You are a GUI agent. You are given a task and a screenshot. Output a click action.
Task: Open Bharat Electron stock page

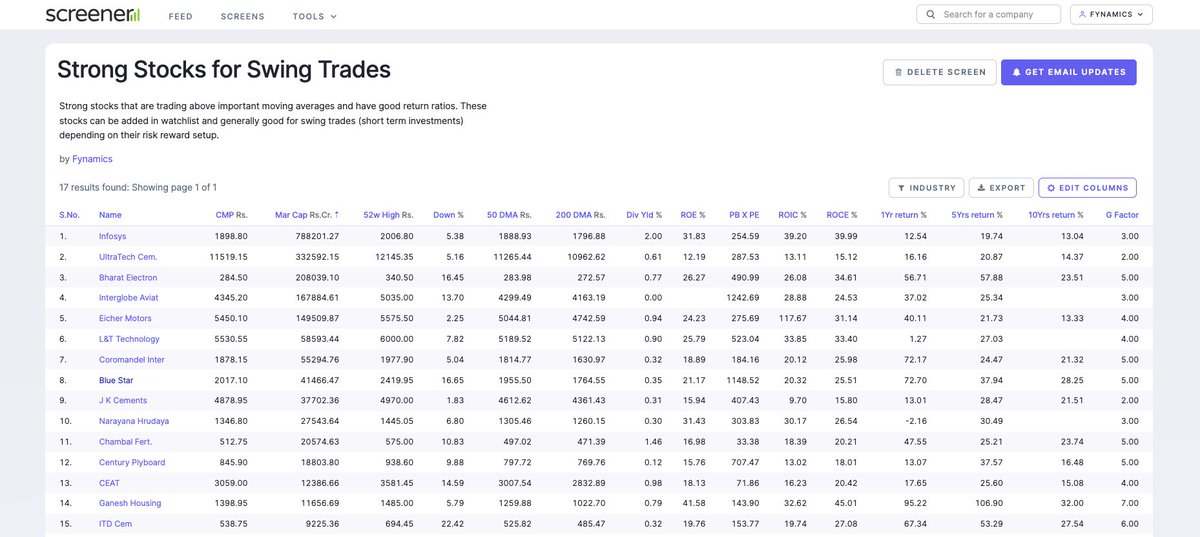point(128,277)
